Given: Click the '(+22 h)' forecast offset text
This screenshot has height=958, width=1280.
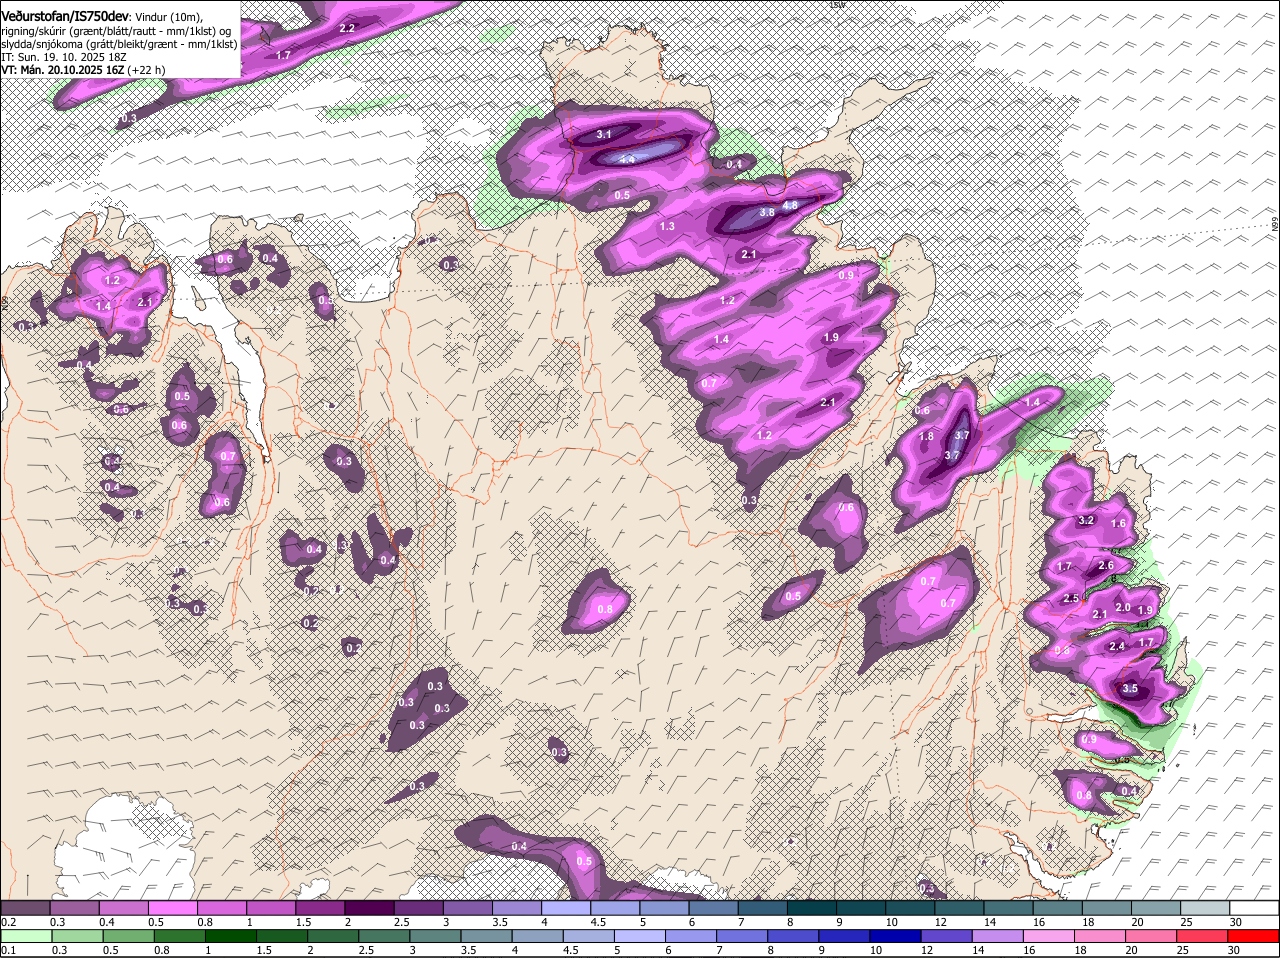Looking at the screenshot, I should pos(147,70).
